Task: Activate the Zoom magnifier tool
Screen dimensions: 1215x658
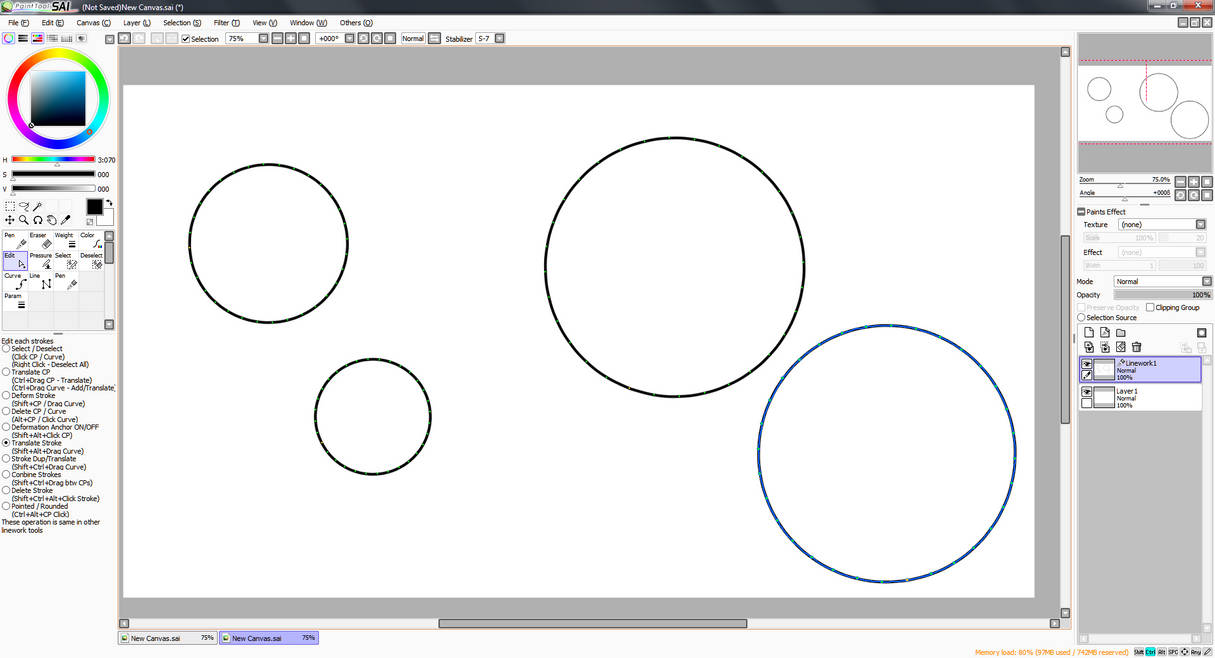Action: [23, 220]
